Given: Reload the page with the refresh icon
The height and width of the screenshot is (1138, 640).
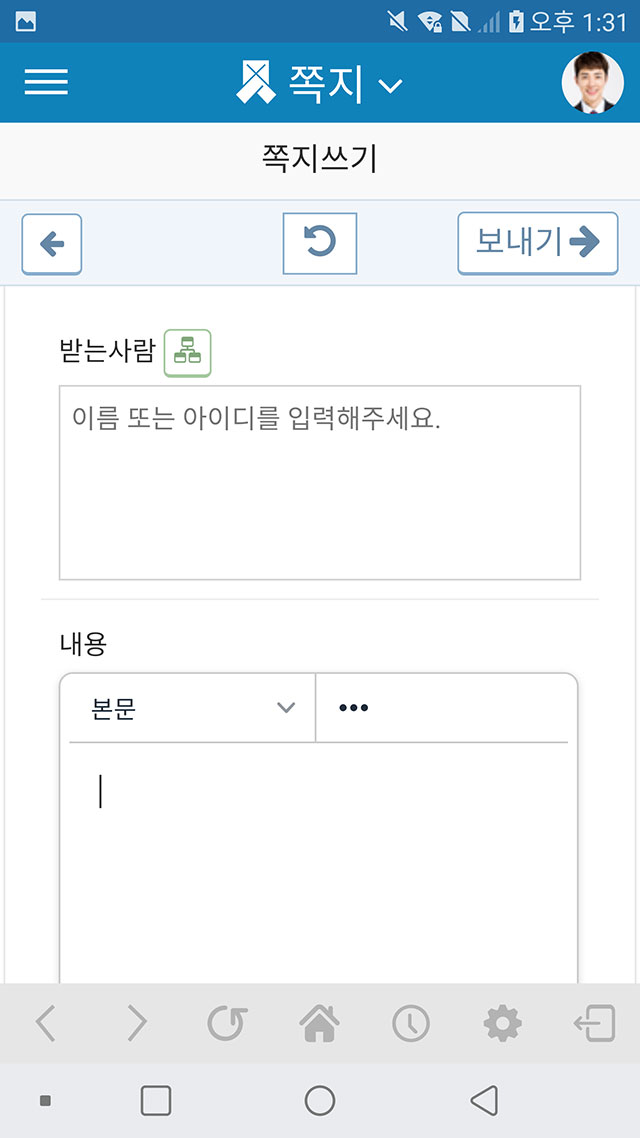Looking at the screenshot, I should (227, 1023).
